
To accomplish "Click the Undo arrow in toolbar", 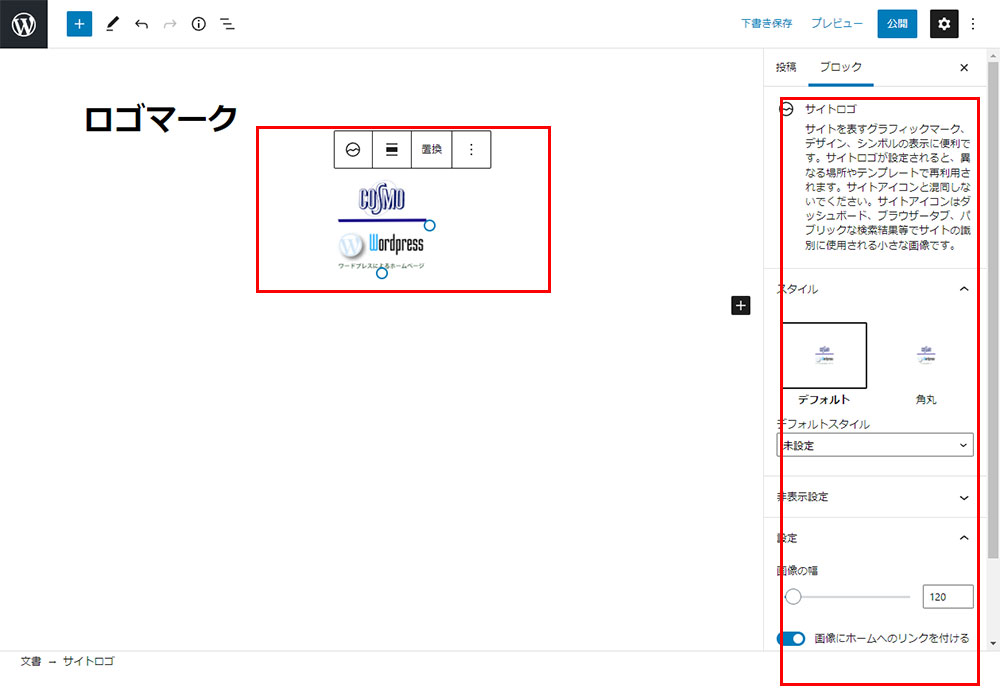I will [141, 24].
